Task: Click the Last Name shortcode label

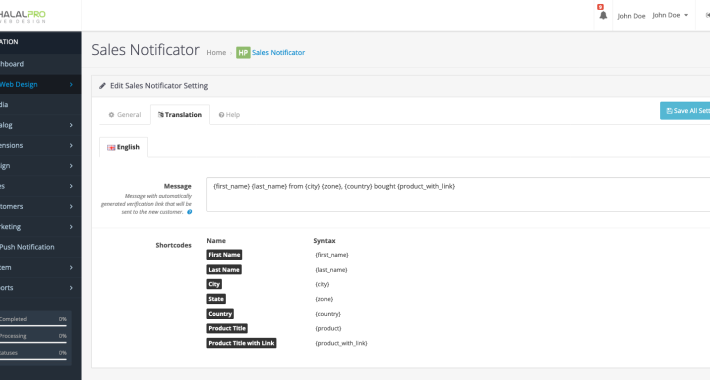Action: (224, 269)
